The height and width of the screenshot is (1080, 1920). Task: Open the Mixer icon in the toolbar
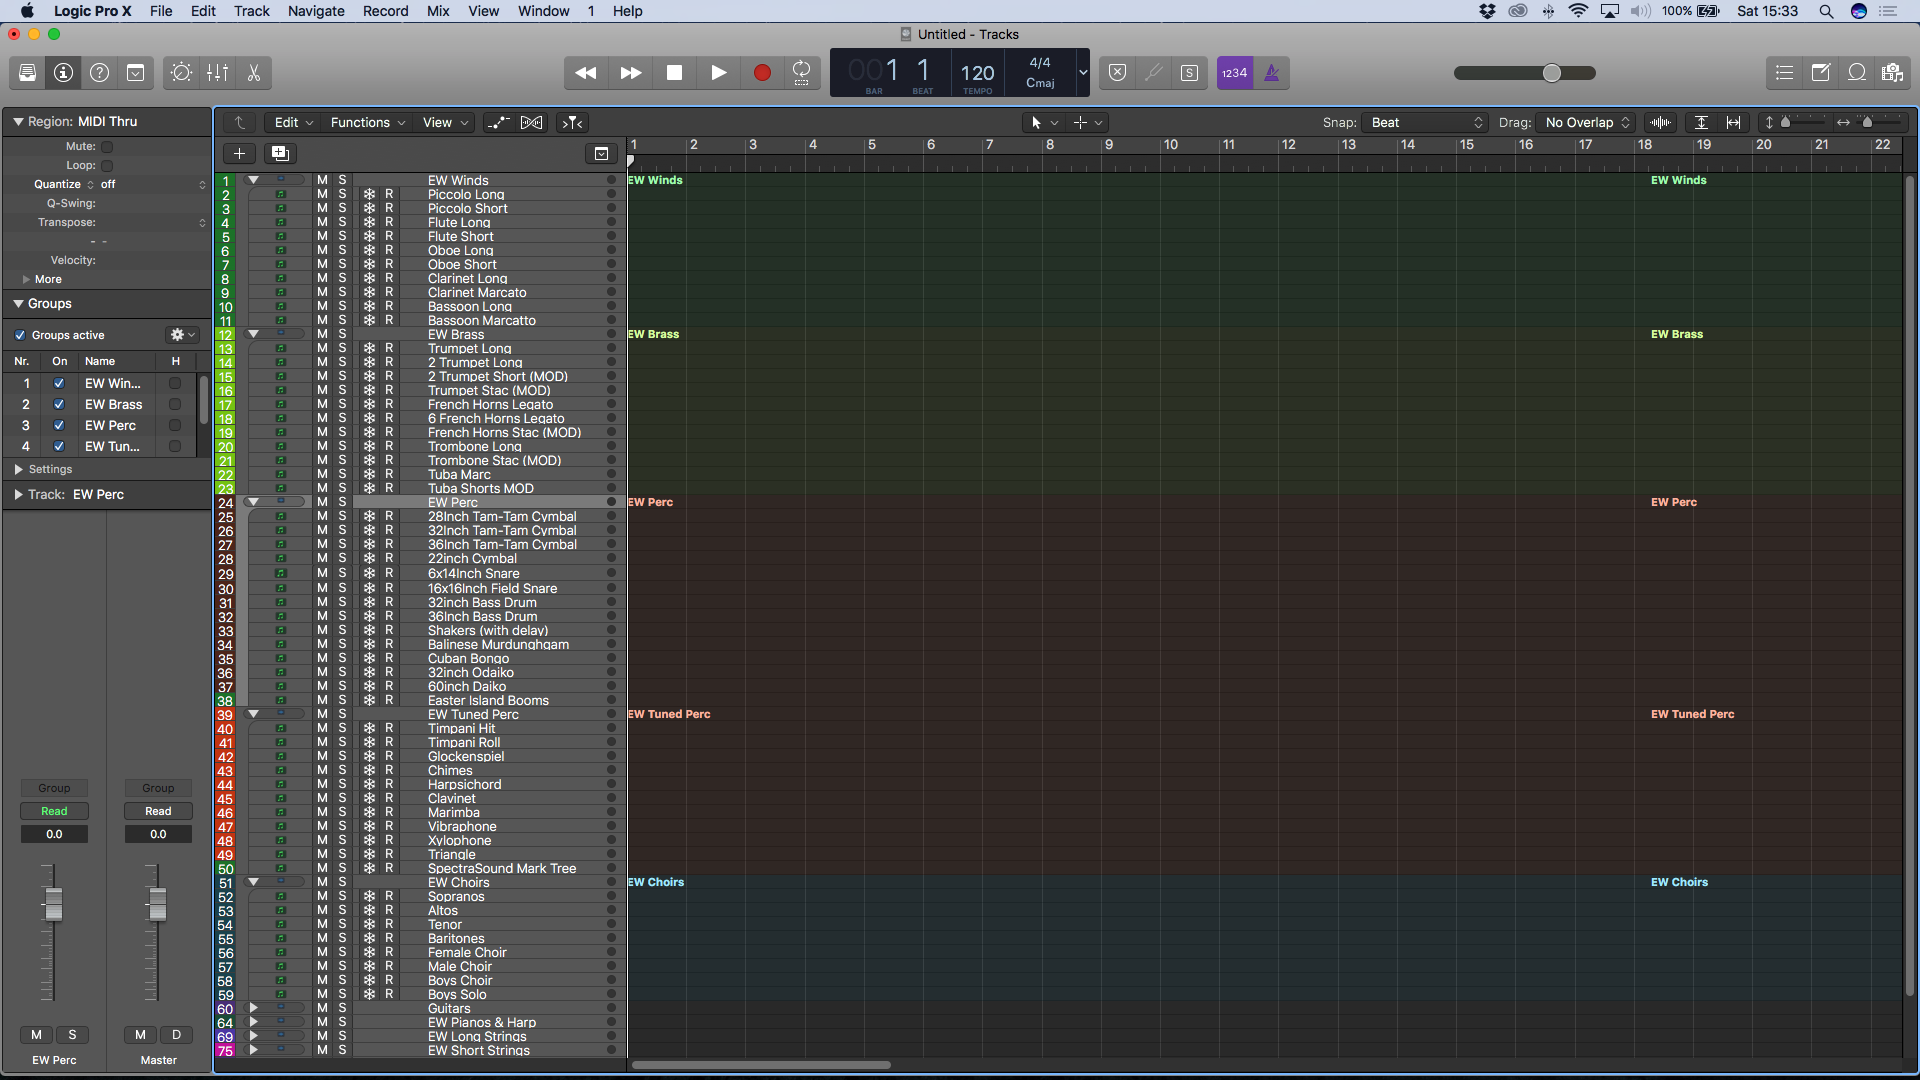[217, 73]
